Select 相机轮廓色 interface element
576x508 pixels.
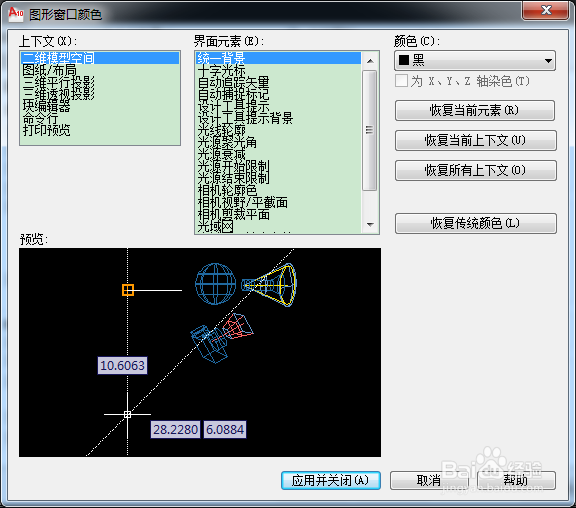click(x=278, y=190)
